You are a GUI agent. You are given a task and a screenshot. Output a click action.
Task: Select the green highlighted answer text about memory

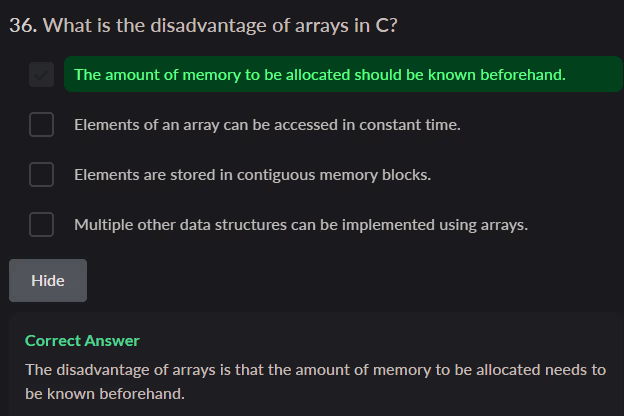(319, 75)
